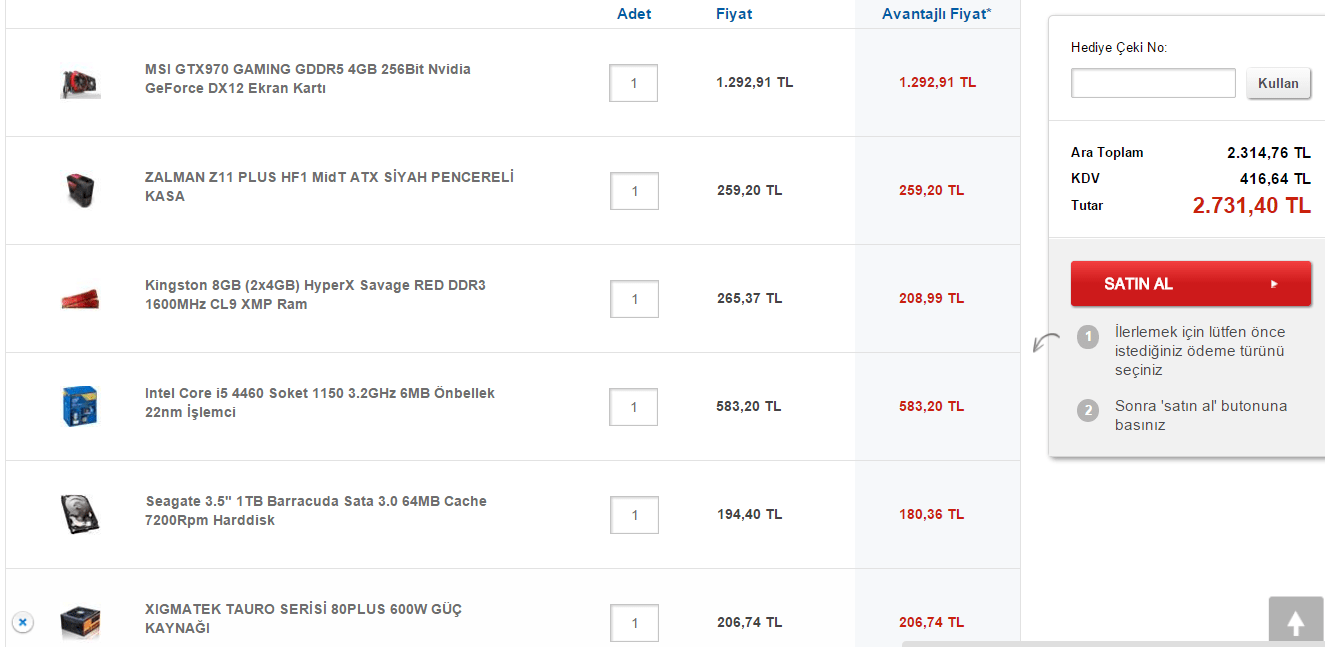This screenshot has height=647, width=1325.
Task: Click the Zalman Z11 Plus case image
Action: click(80, 189)
